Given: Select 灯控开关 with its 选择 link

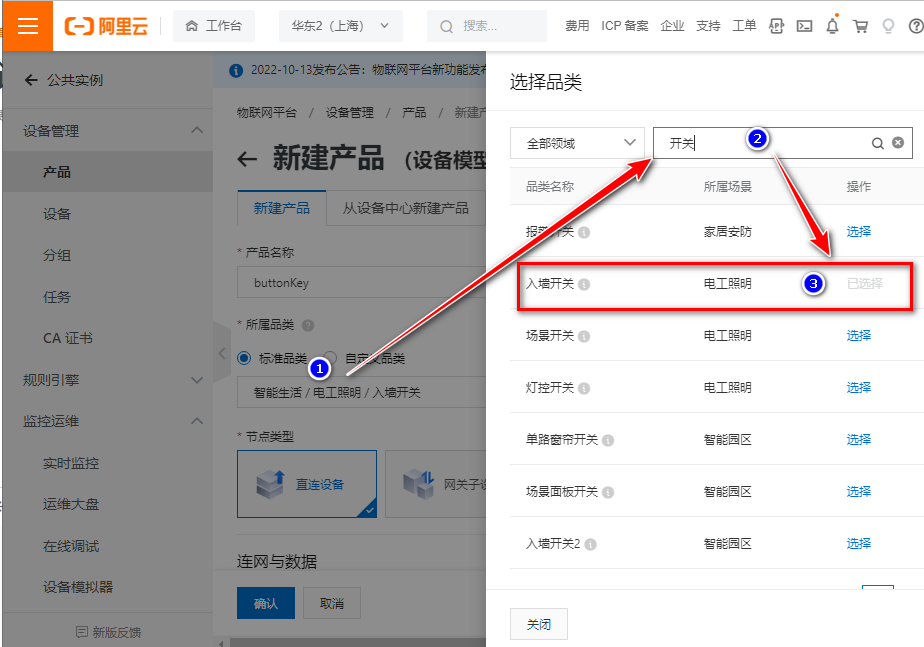Looking at the screenshot, I should (858, 387).
